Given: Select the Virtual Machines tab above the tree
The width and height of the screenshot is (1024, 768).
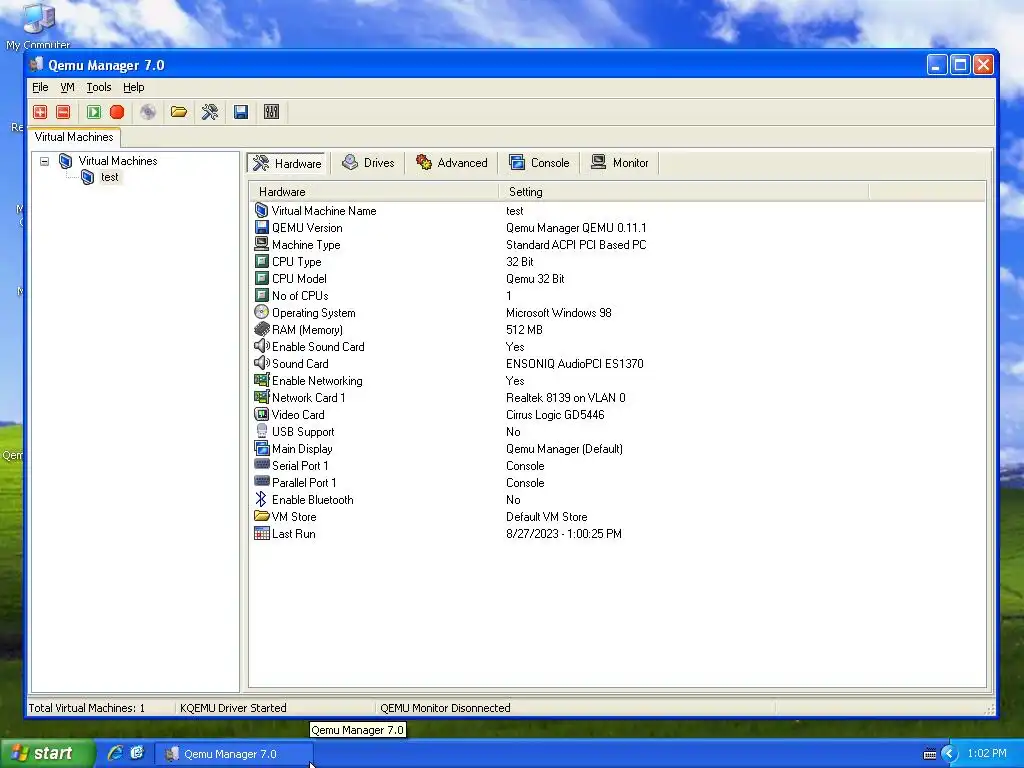Looking at the screenshot, I should 74,137.
